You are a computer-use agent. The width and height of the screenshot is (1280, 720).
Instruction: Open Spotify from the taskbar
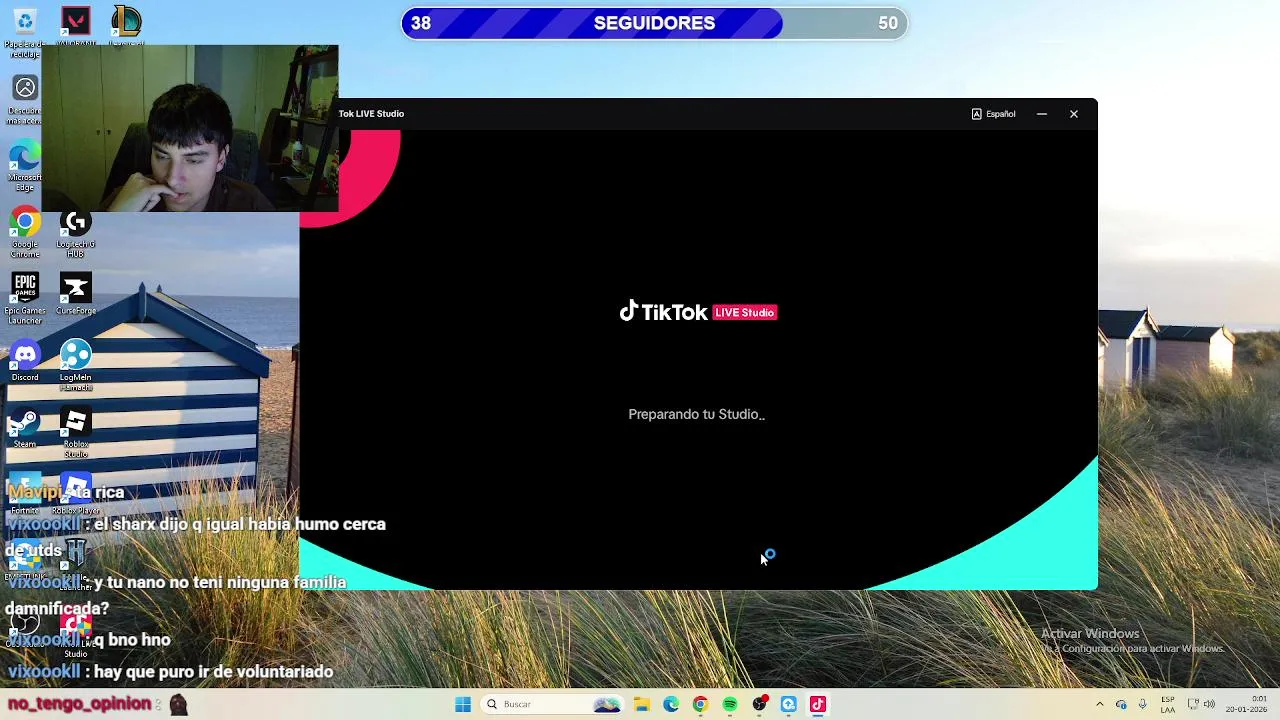[x=730, y=704]
